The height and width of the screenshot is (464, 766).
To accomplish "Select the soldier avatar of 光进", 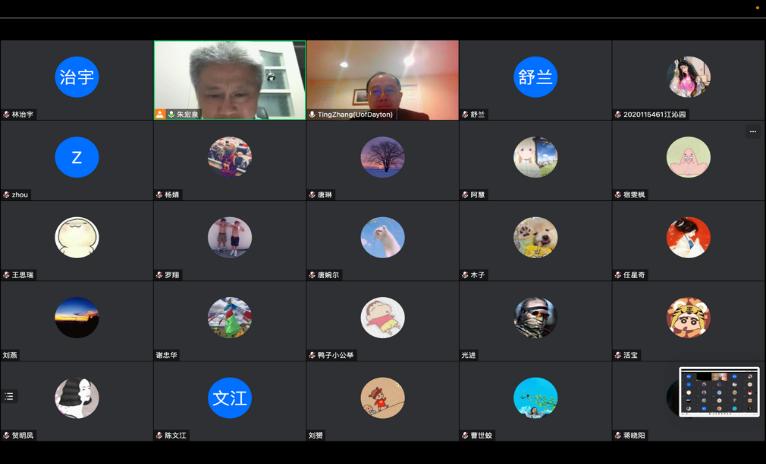I will point(536,317).
